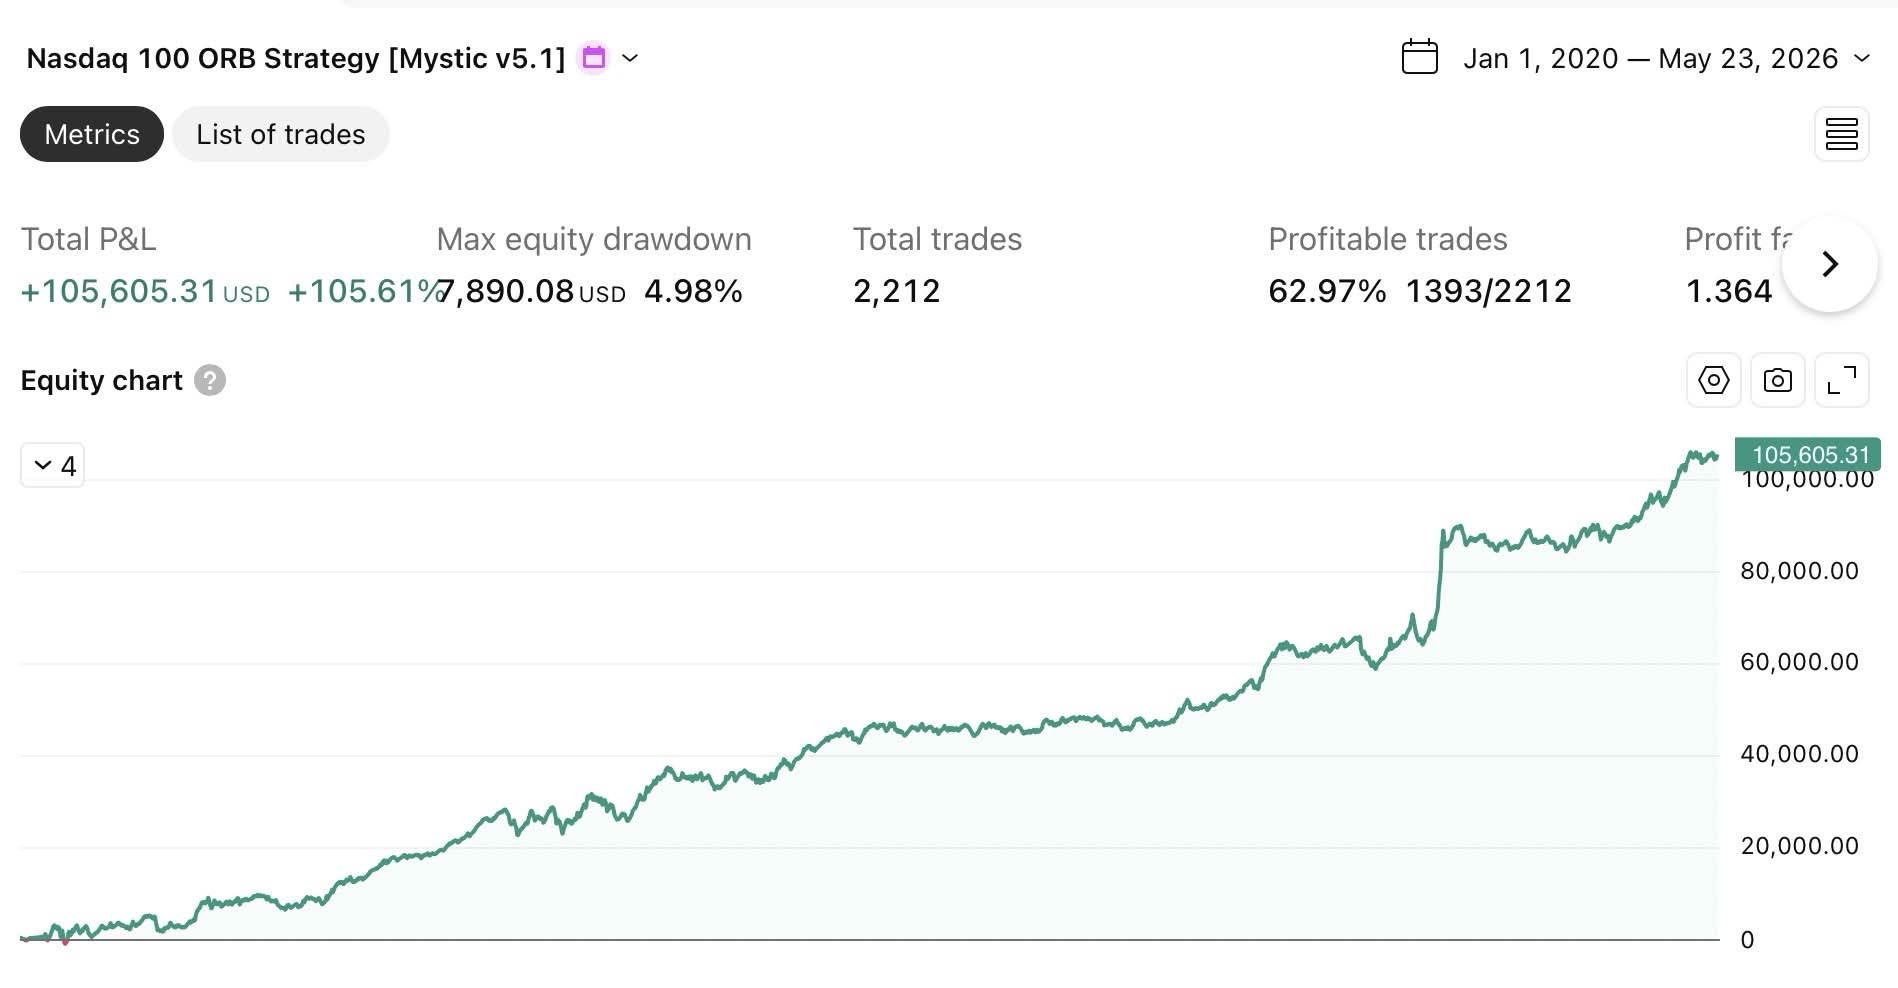Image resolution: width=1898 pixels, height=988 pixels.
Task: Open equity chart settings hexagon icon
Action: pos(1714,380)
